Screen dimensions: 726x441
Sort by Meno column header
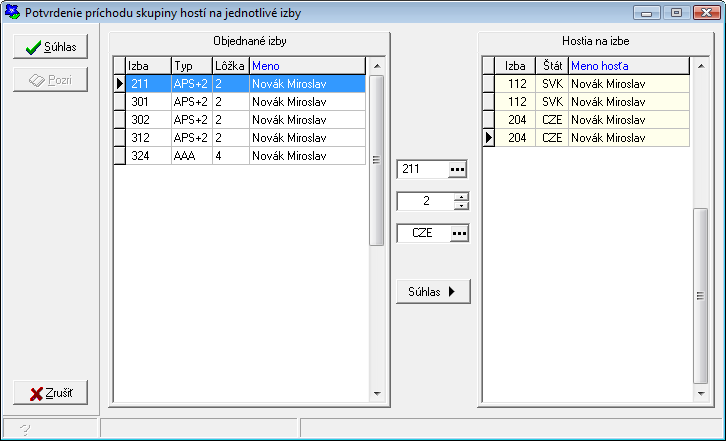pyautogui.click(x=307, y=65)
